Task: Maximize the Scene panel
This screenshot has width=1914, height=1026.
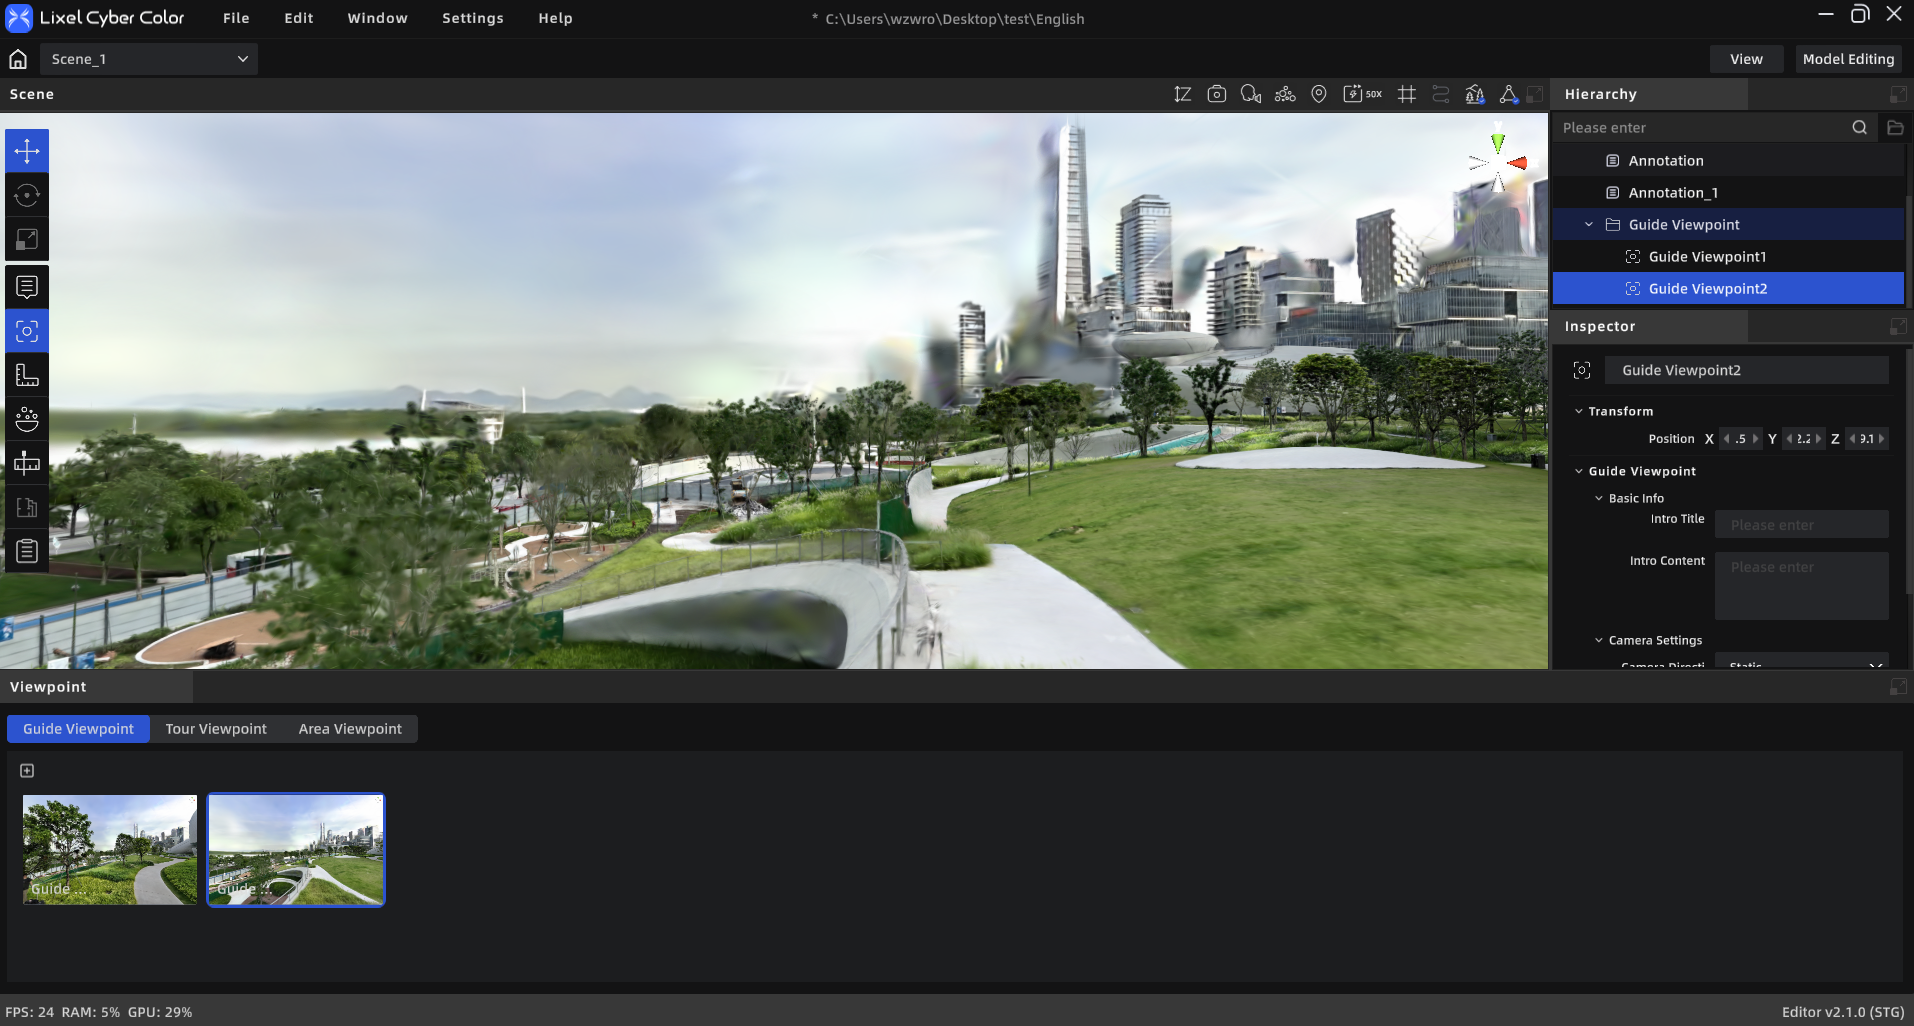Action: coord(1535,94)
